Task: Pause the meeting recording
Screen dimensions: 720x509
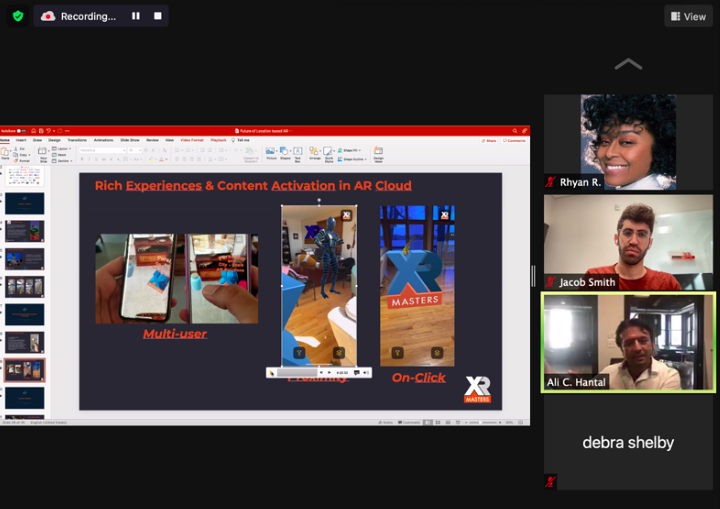Action: [x=136, y=16]
